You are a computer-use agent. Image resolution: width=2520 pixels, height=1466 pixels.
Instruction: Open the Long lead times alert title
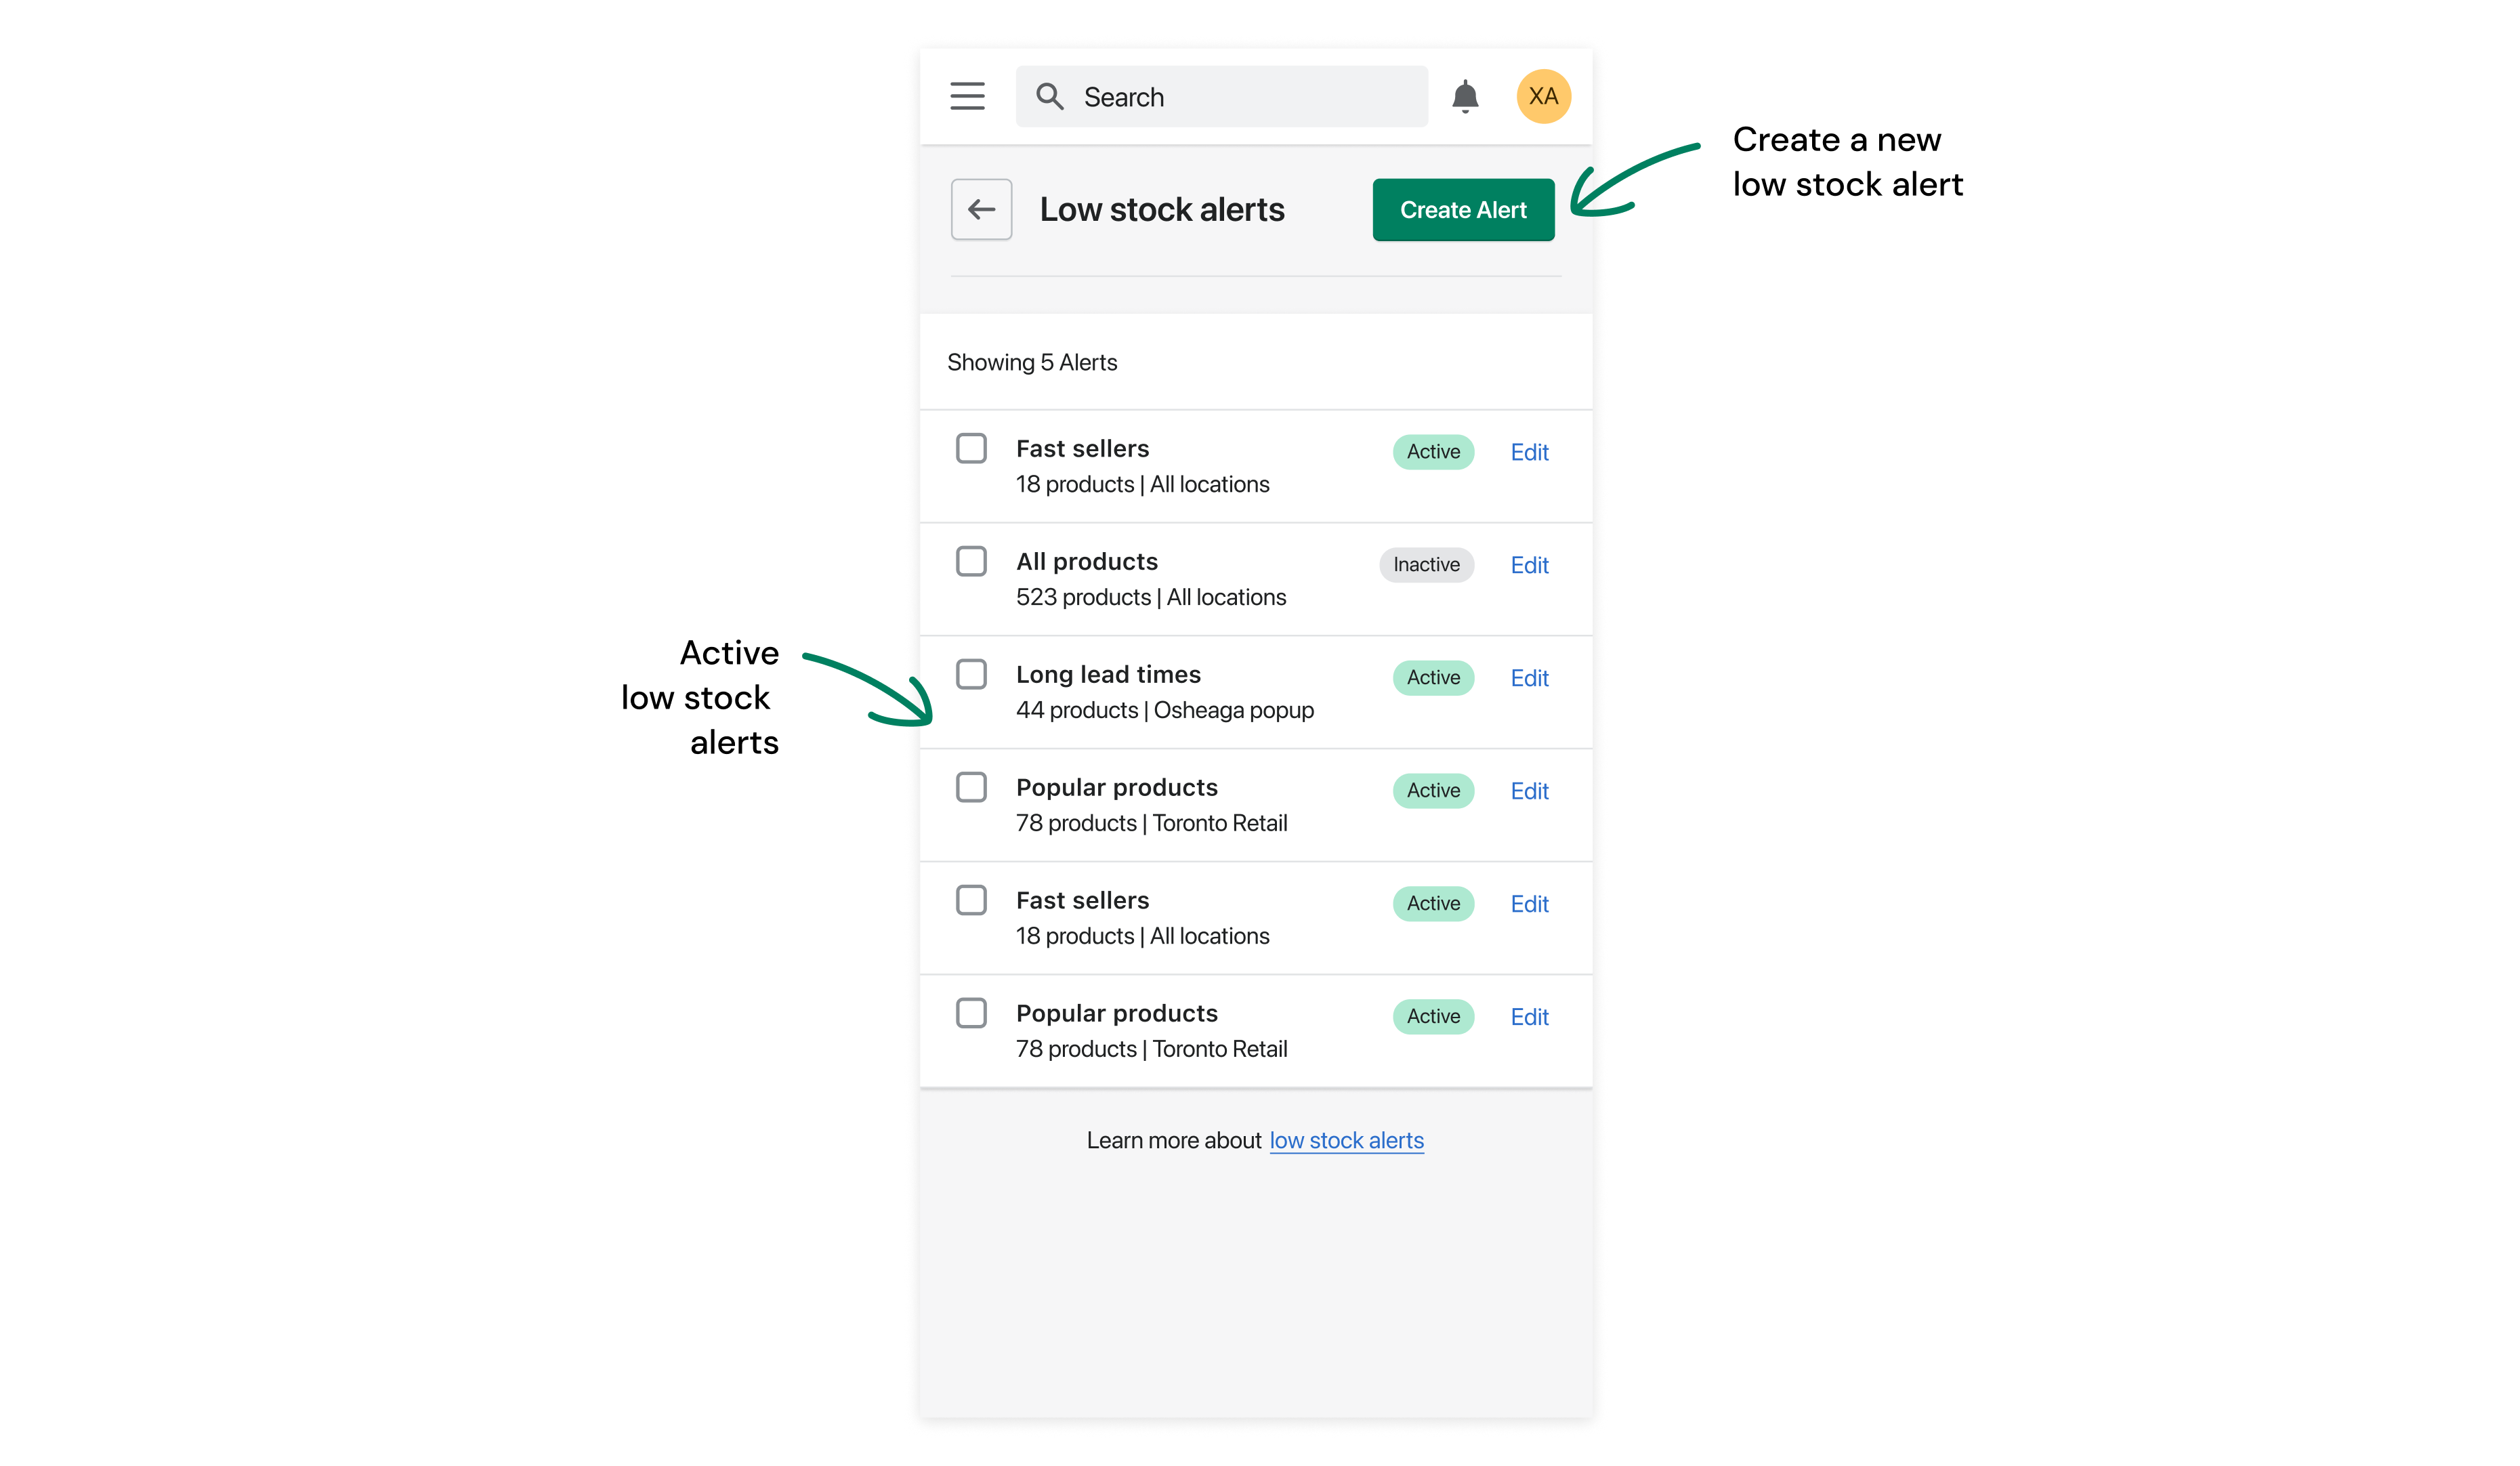1108,675
